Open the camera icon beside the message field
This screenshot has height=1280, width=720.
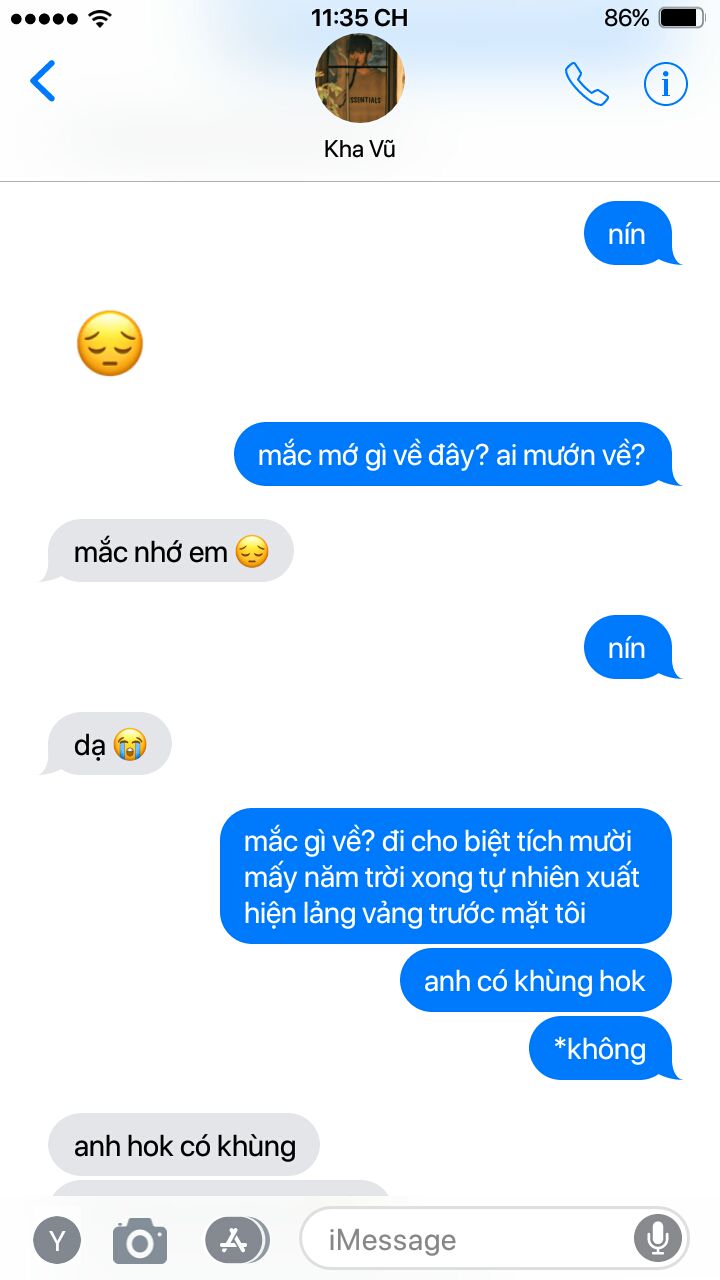click(x=140, y=1241)
